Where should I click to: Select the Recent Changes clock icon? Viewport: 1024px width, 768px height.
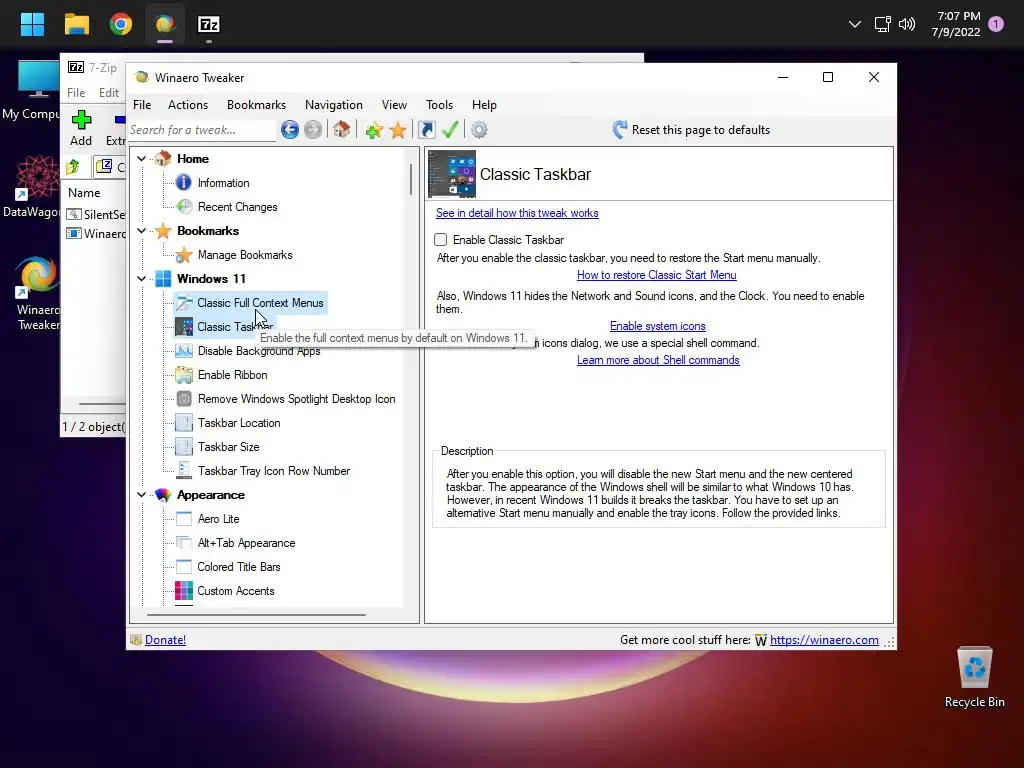pyautogui.click(x=185, y=207)
